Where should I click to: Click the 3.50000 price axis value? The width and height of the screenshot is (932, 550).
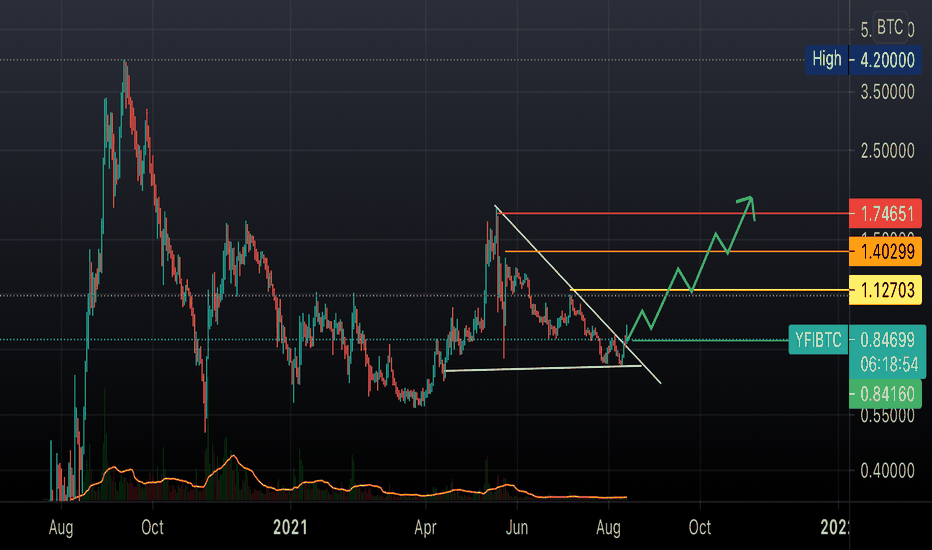click(x=887, y=92)
